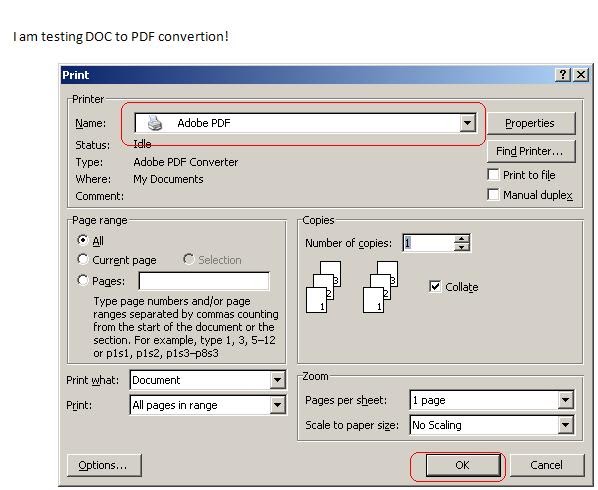Open the printer Name dropdown arrow
Screen dimensions: 598x490
[467, 123]
